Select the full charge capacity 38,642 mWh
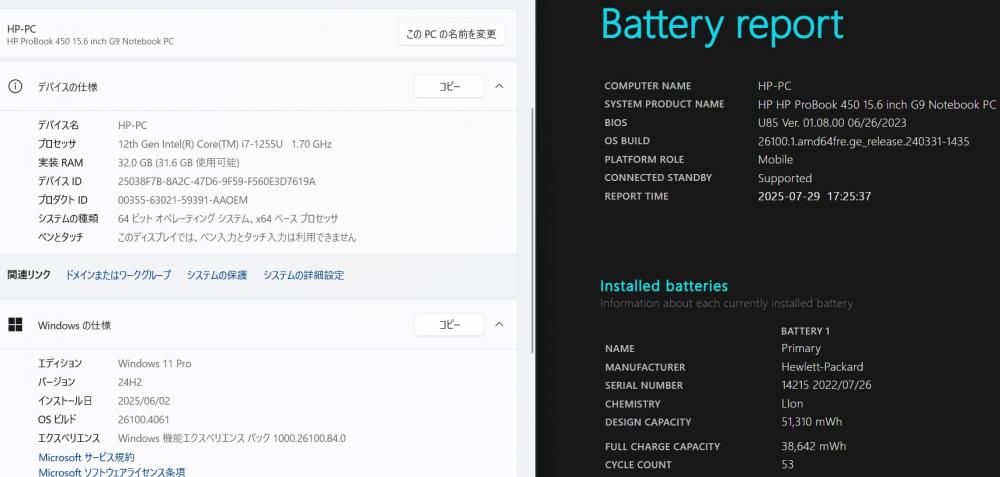This screenshot has width=1000, height=477. [813, 446]
